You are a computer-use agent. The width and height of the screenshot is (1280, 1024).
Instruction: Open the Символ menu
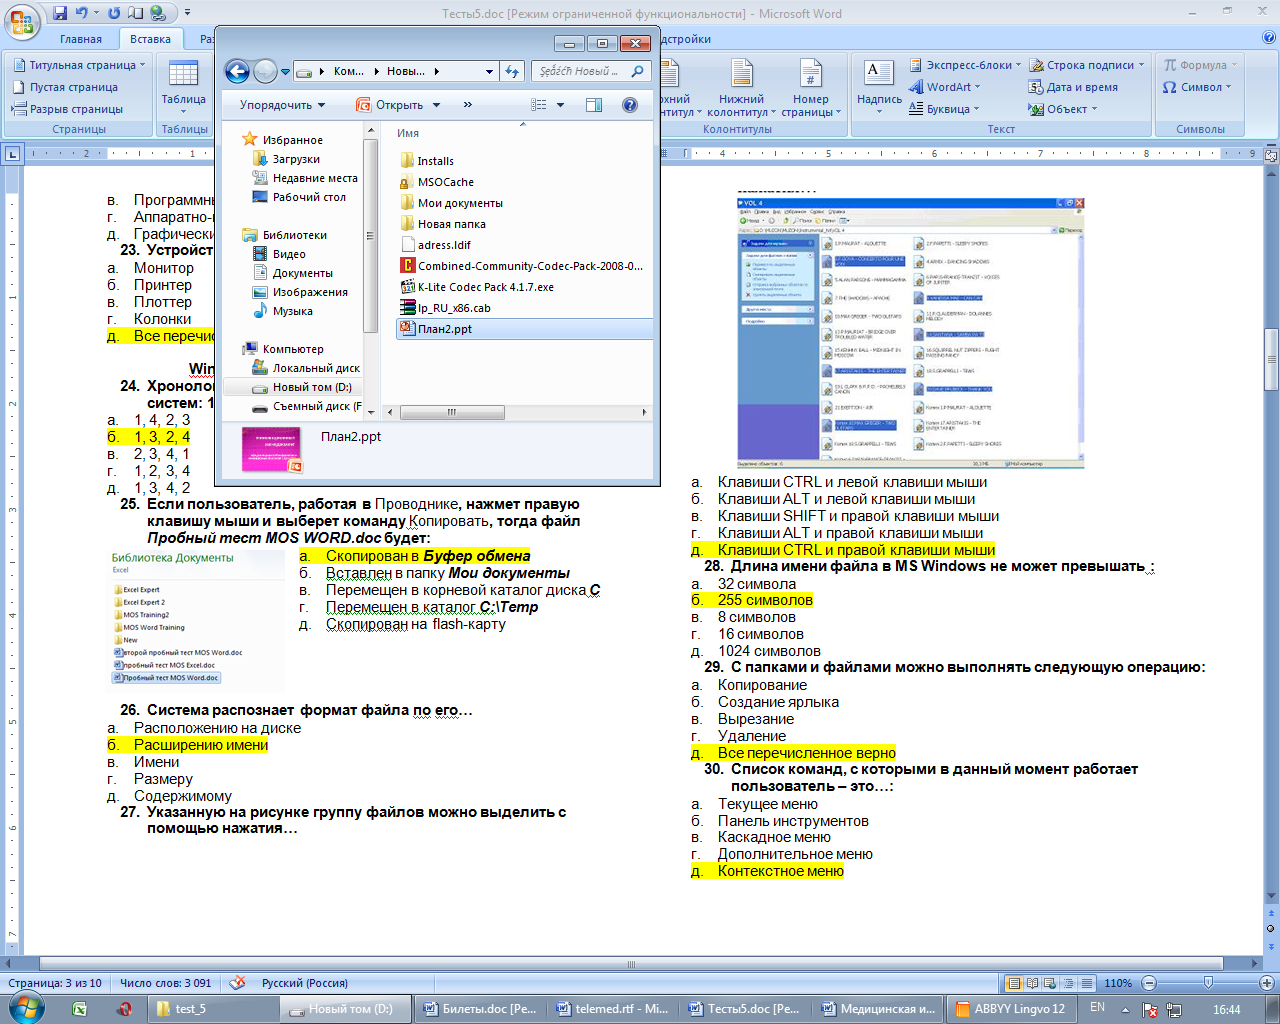point(1197,87)
